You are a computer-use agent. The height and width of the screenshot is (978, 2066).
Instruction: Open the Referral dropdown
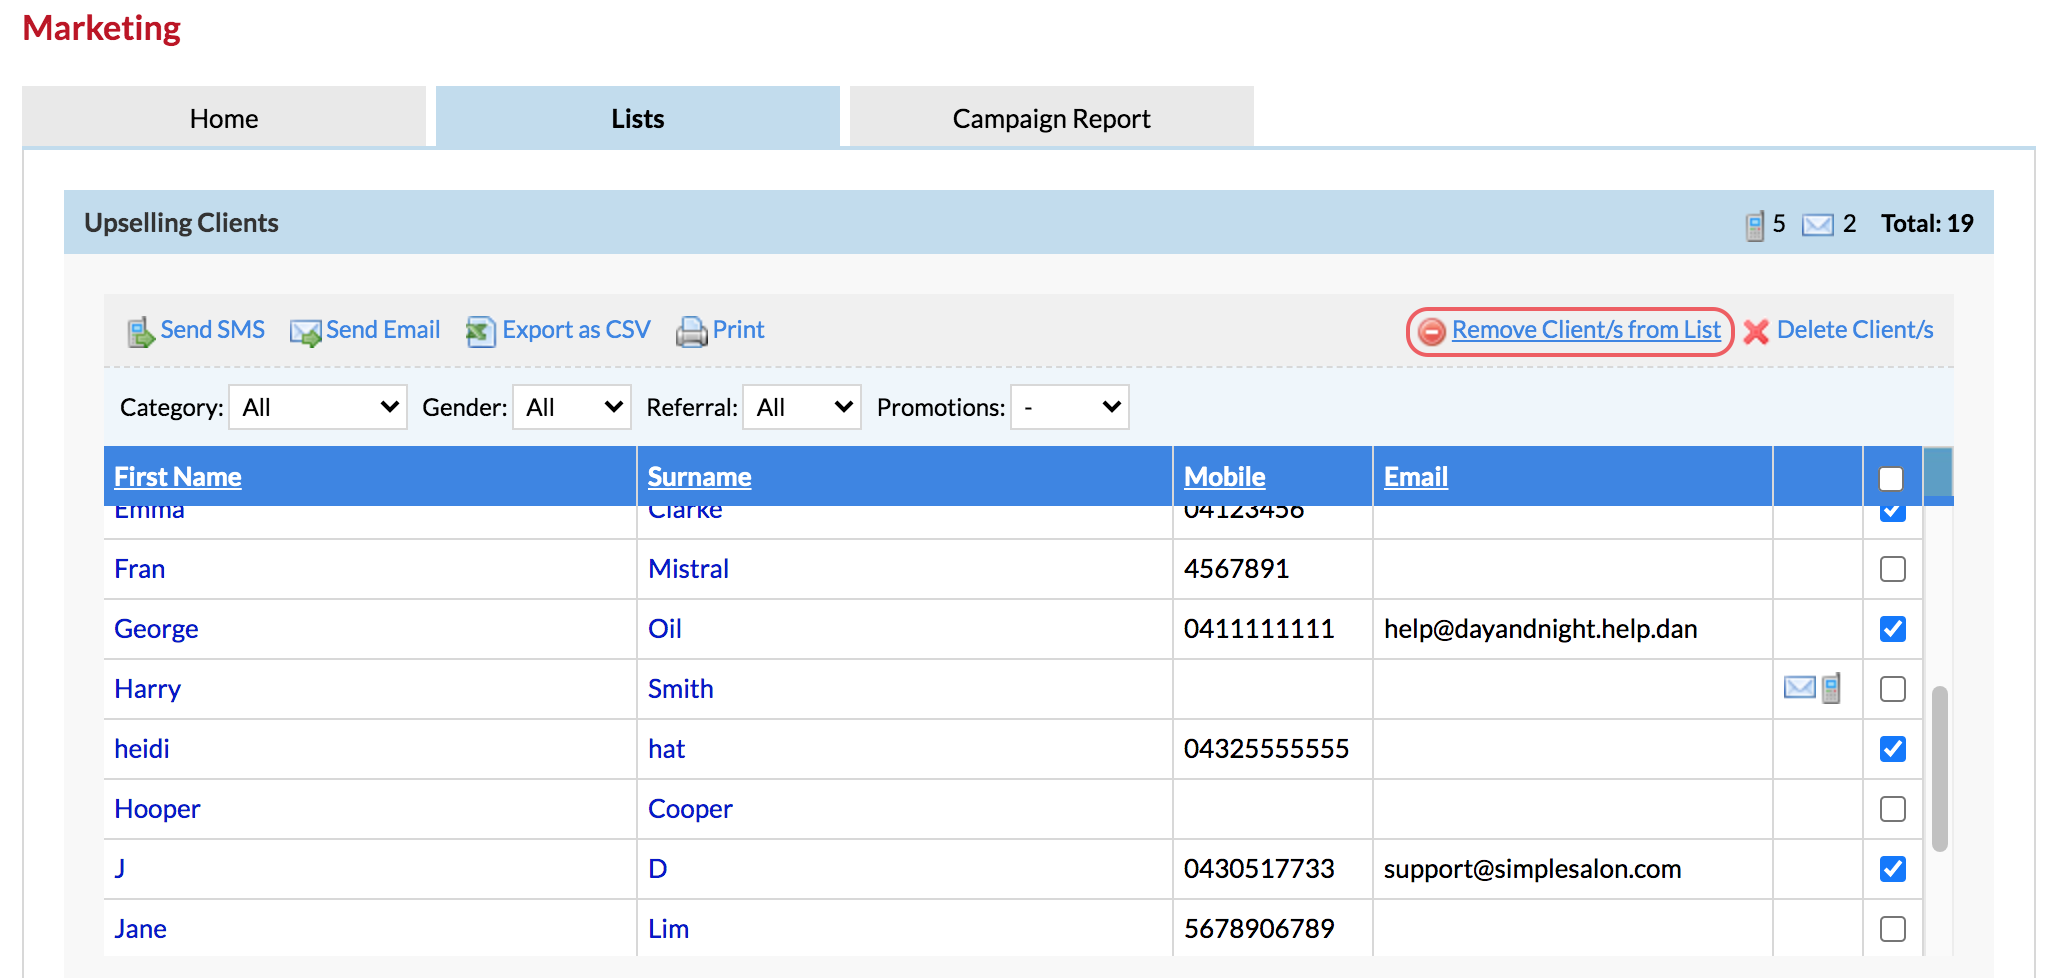pyautogui.click(x=802, y=407)
